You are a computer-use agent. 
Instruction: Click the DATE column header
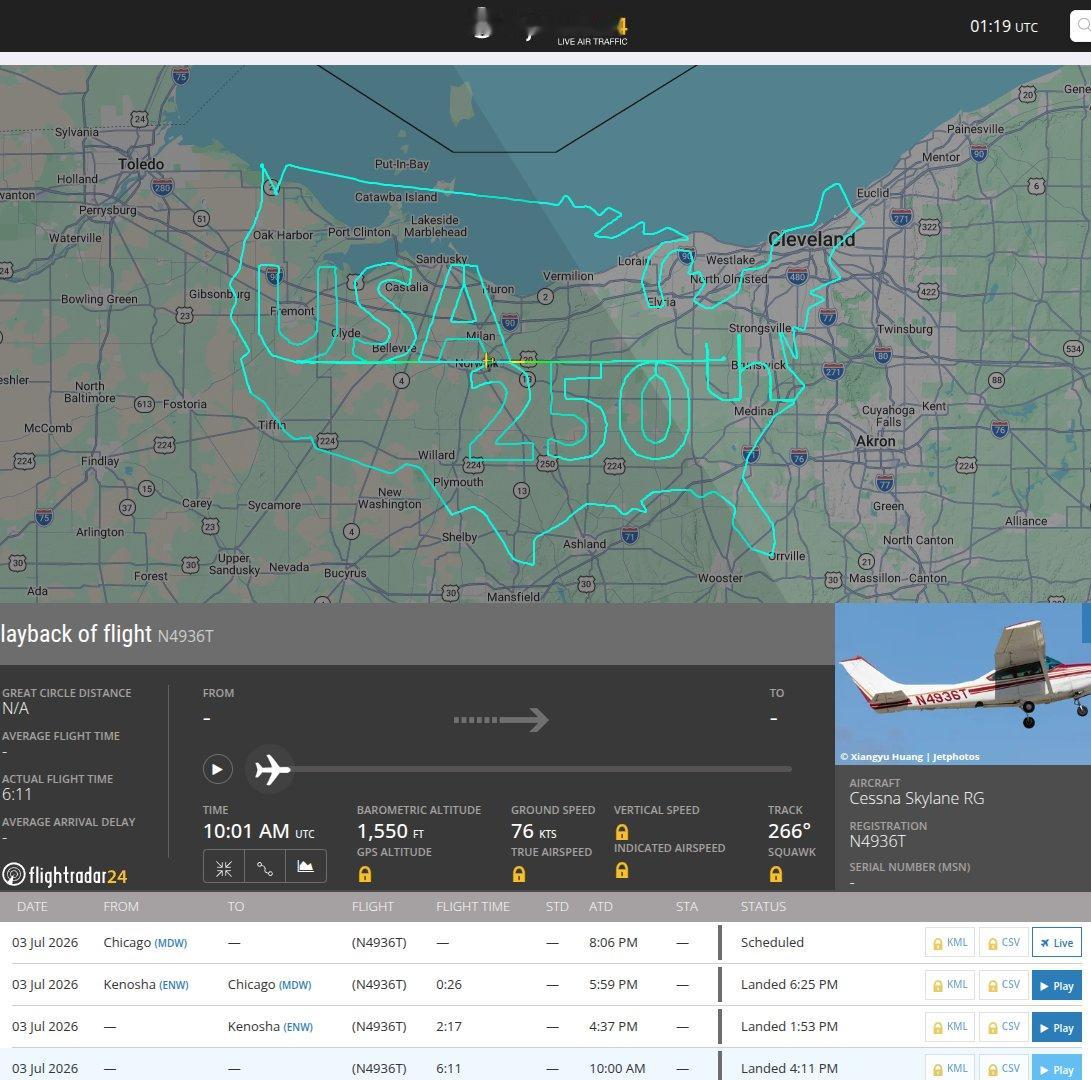coord(32,906)
